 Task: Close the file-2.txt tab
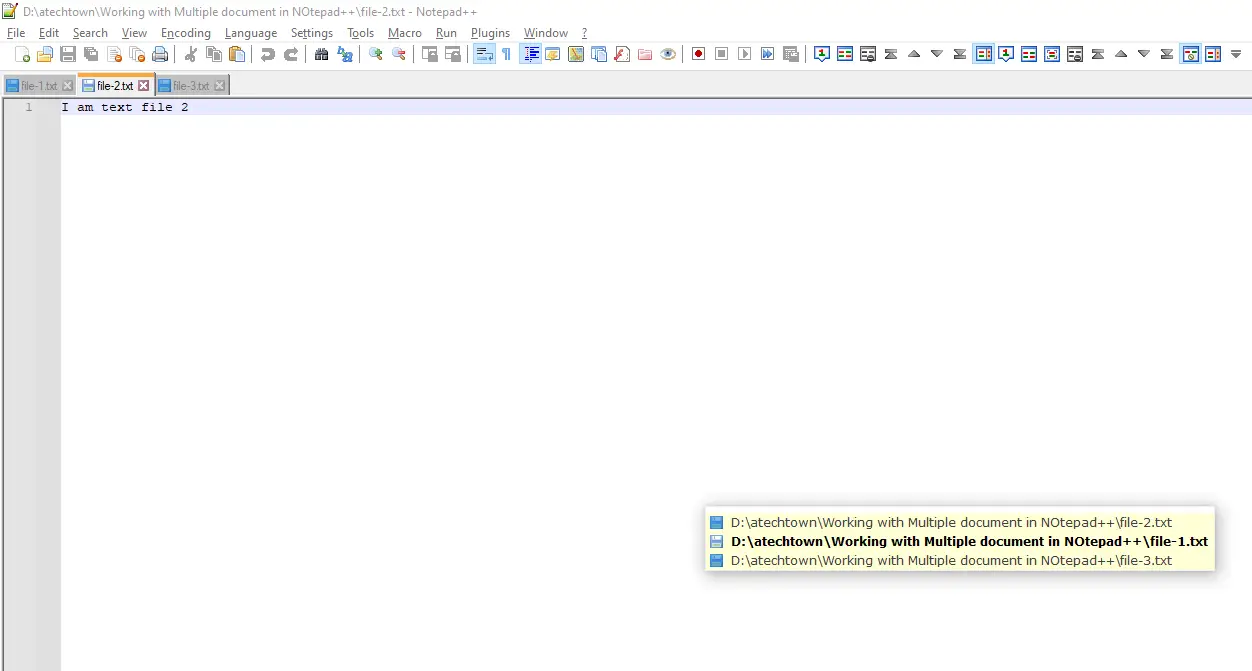tap(144, 86)
